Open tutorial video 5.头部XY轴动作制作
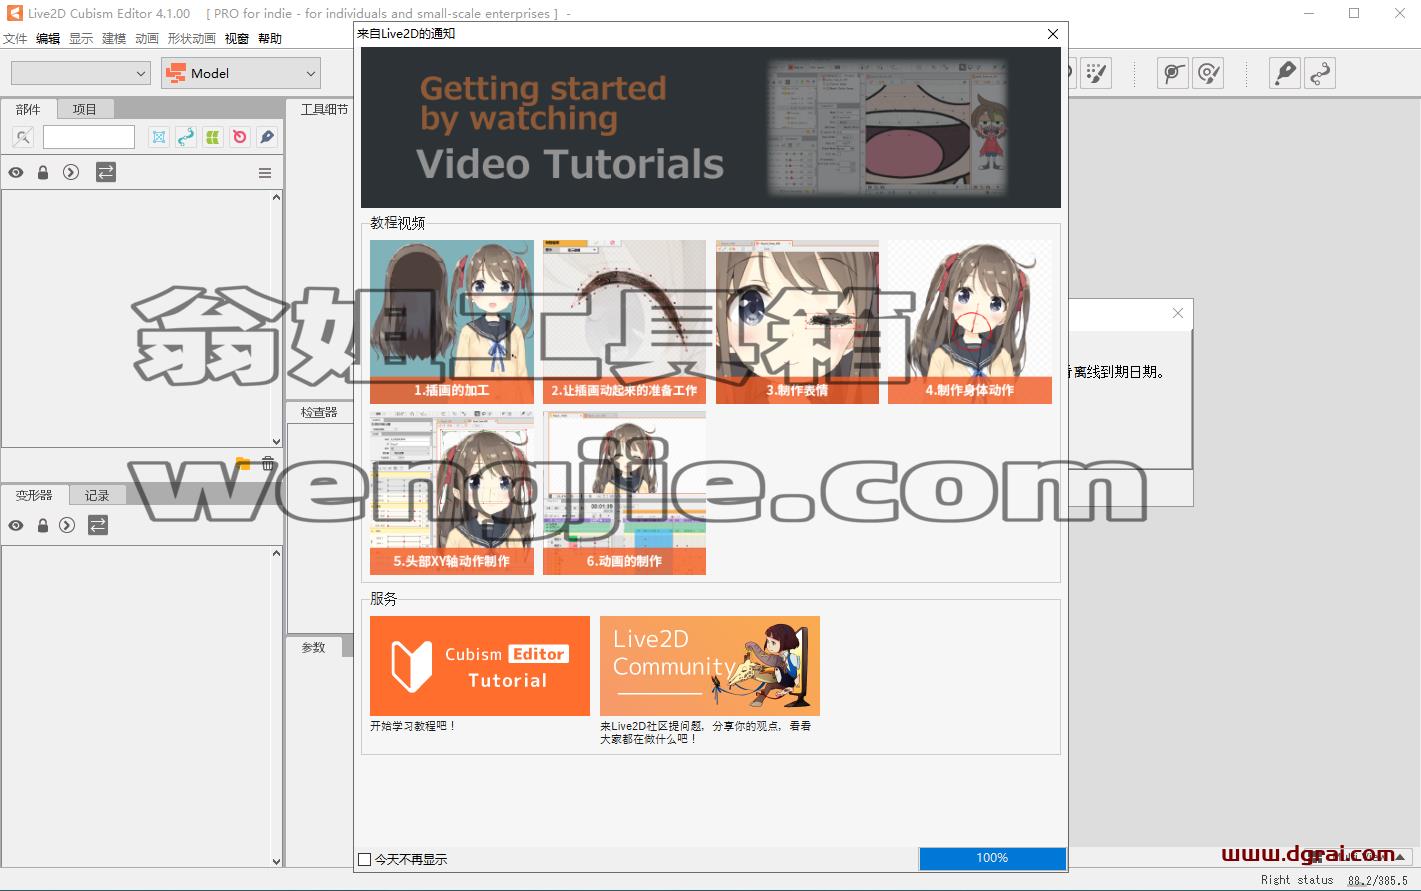The width and height of the screenshot is (1421, 891). coord(452,493)
